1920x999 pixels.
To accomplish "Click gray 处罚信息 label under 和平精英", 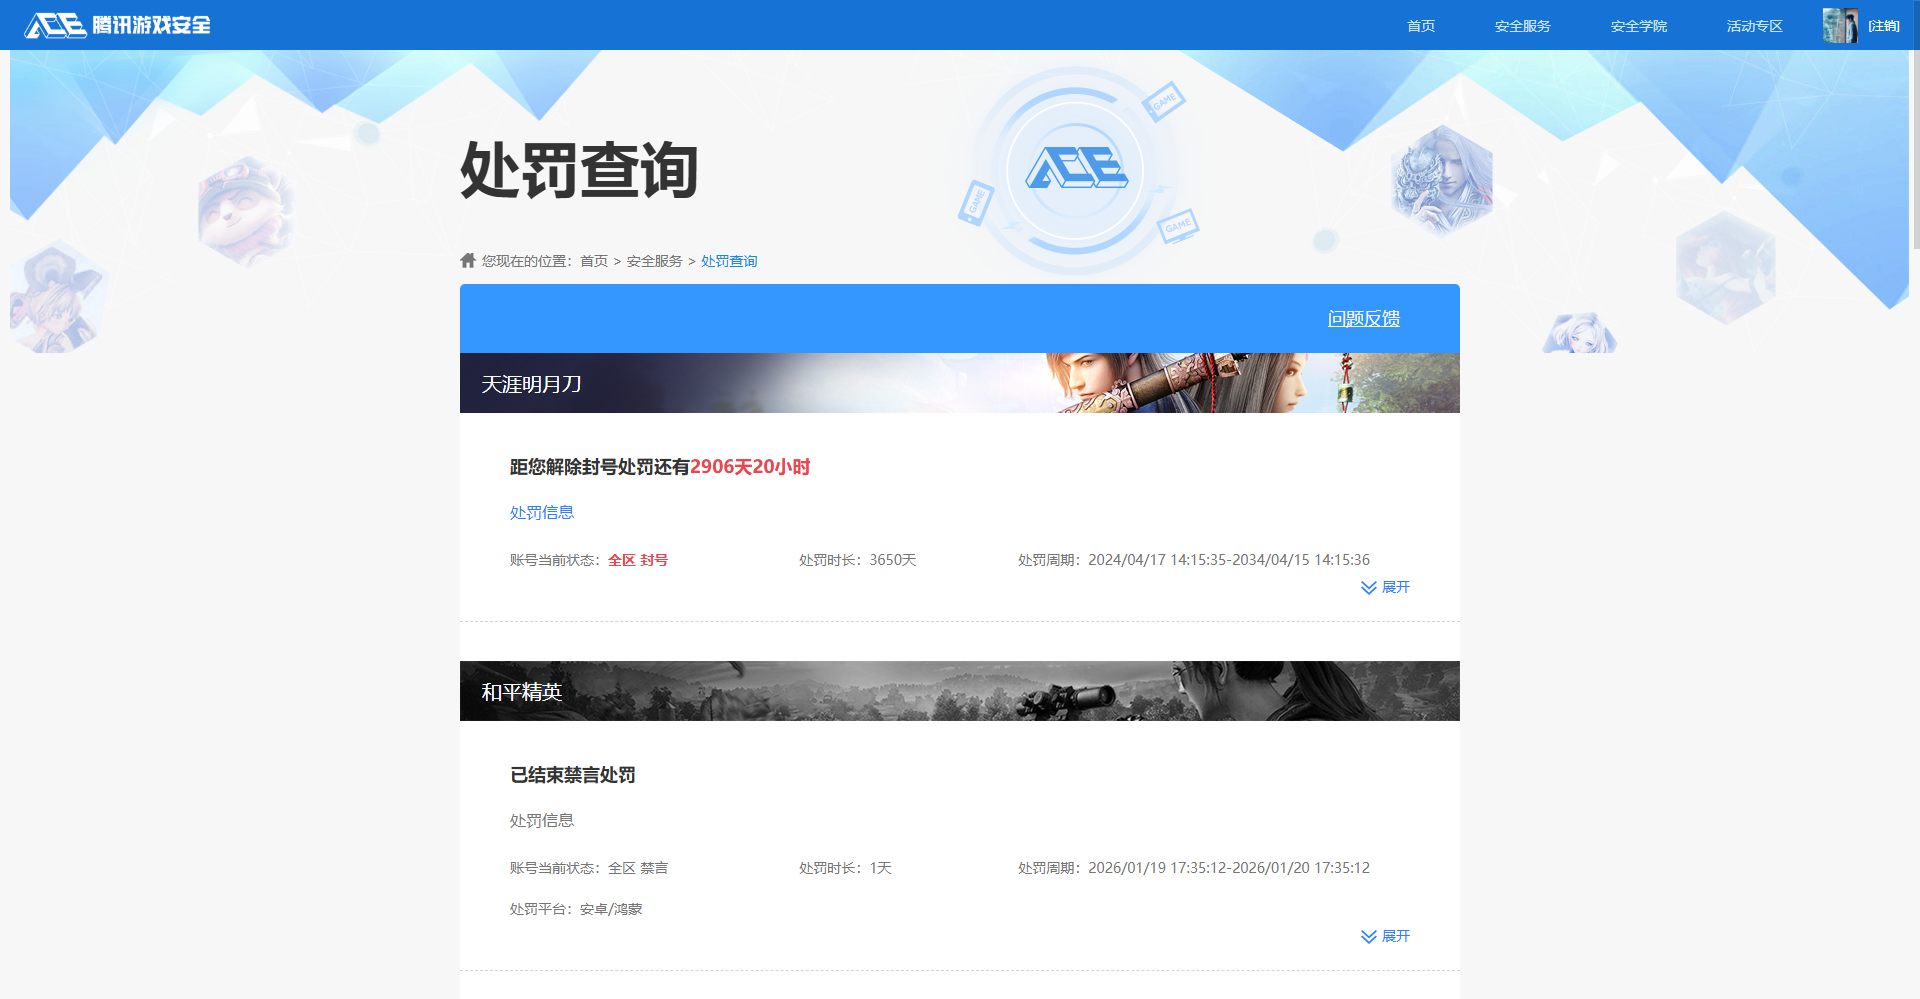I will click(x=542, y=821).
